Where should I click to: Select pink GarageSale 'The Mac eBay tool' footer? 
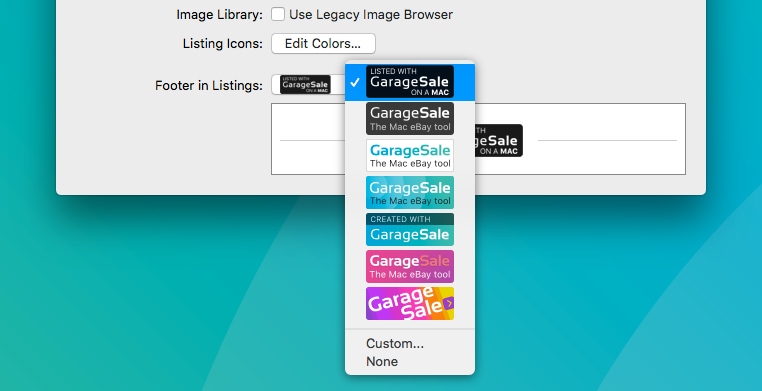pos(410,266)
